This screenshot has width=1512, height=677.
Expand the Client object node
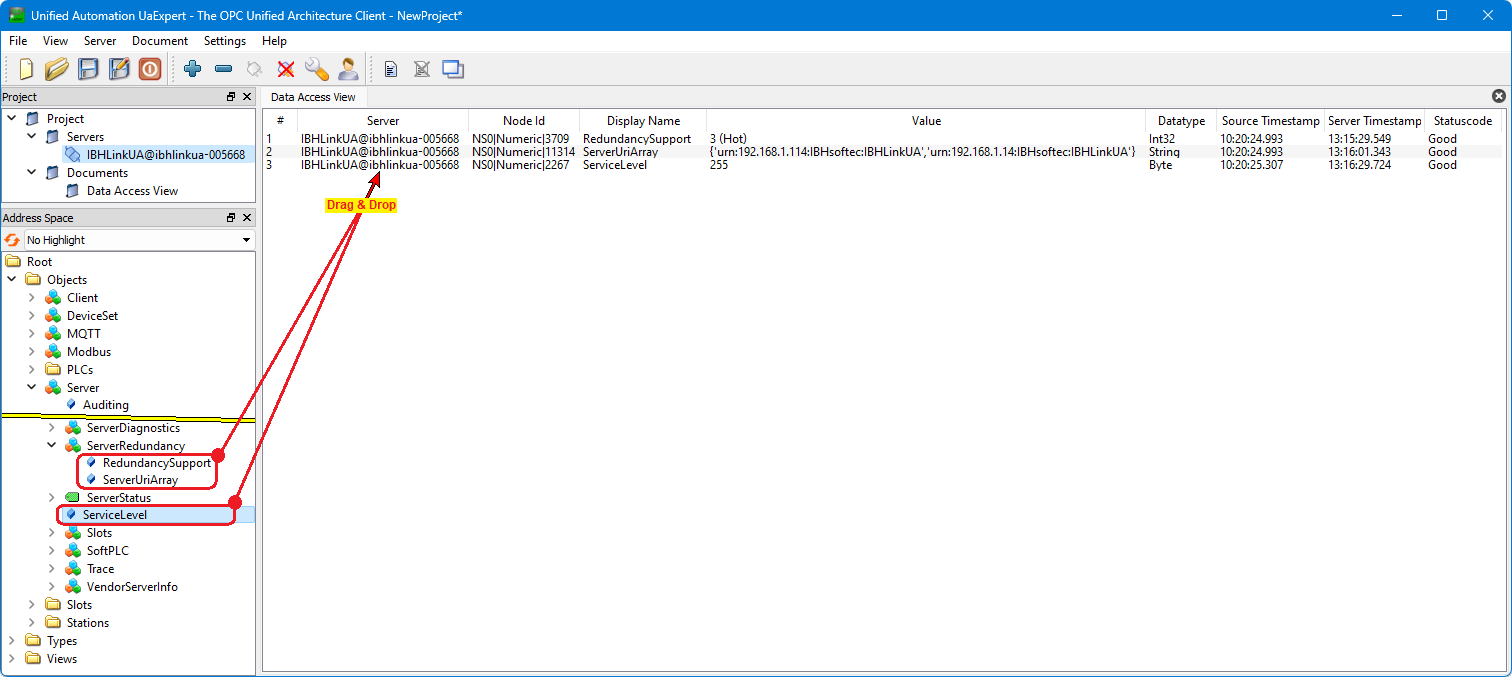click(31, 298)
